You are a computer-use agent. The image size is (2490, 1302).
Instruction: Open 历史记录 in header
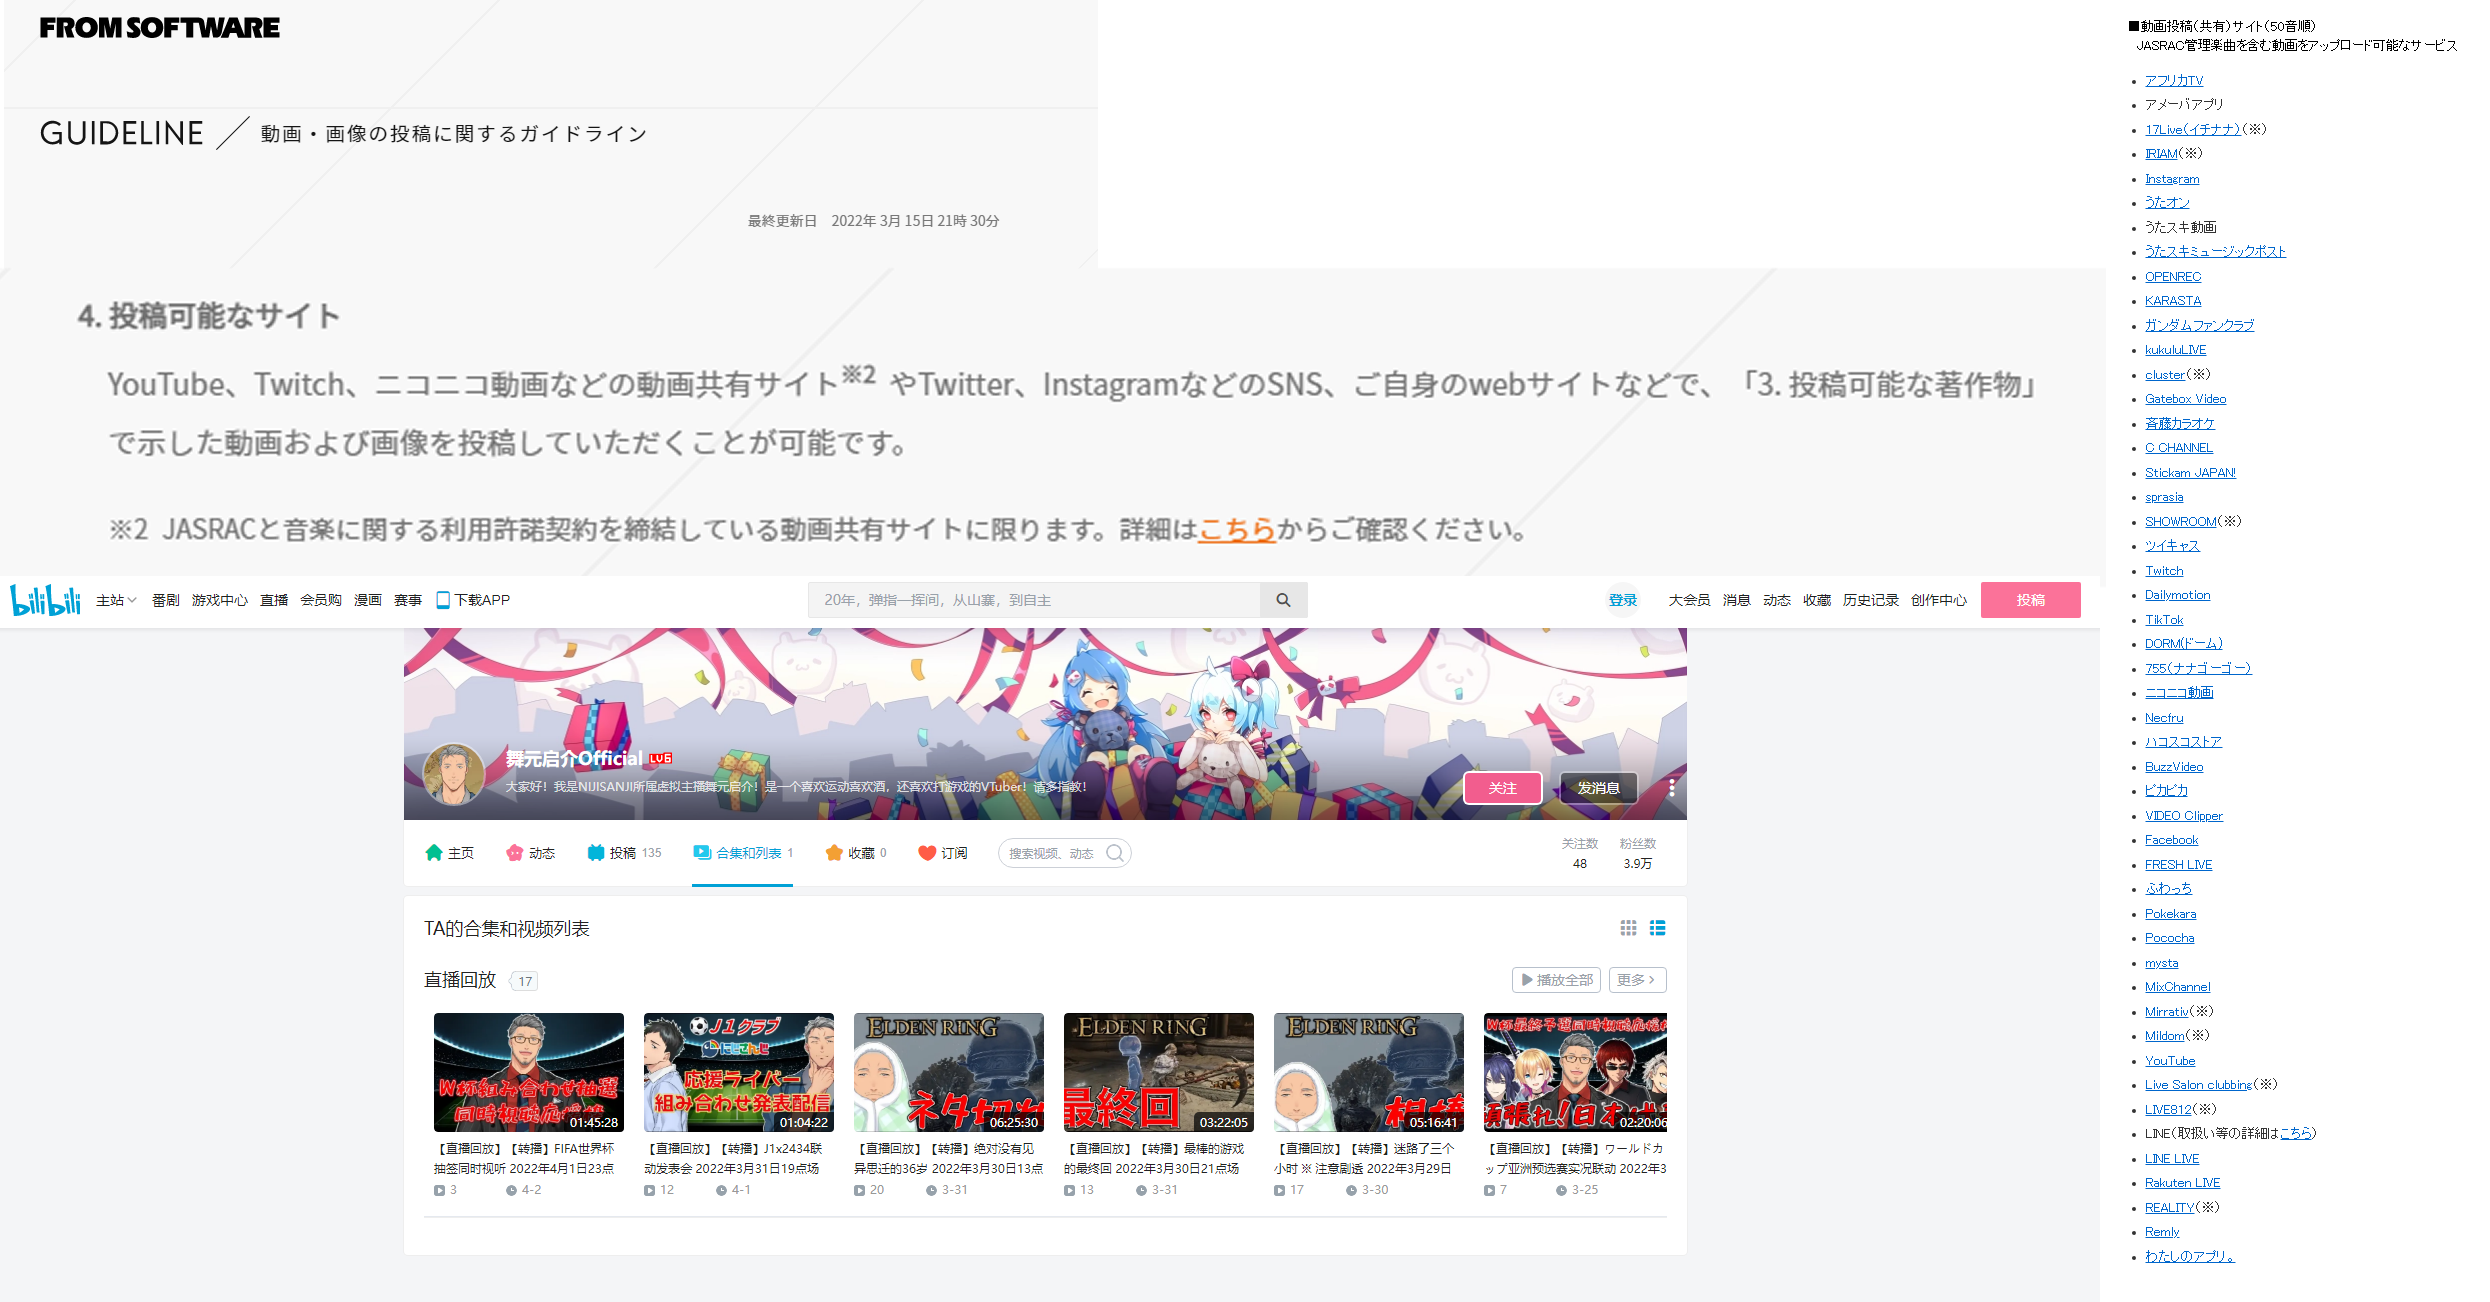pyautogui.click(x=1870, y=600)
